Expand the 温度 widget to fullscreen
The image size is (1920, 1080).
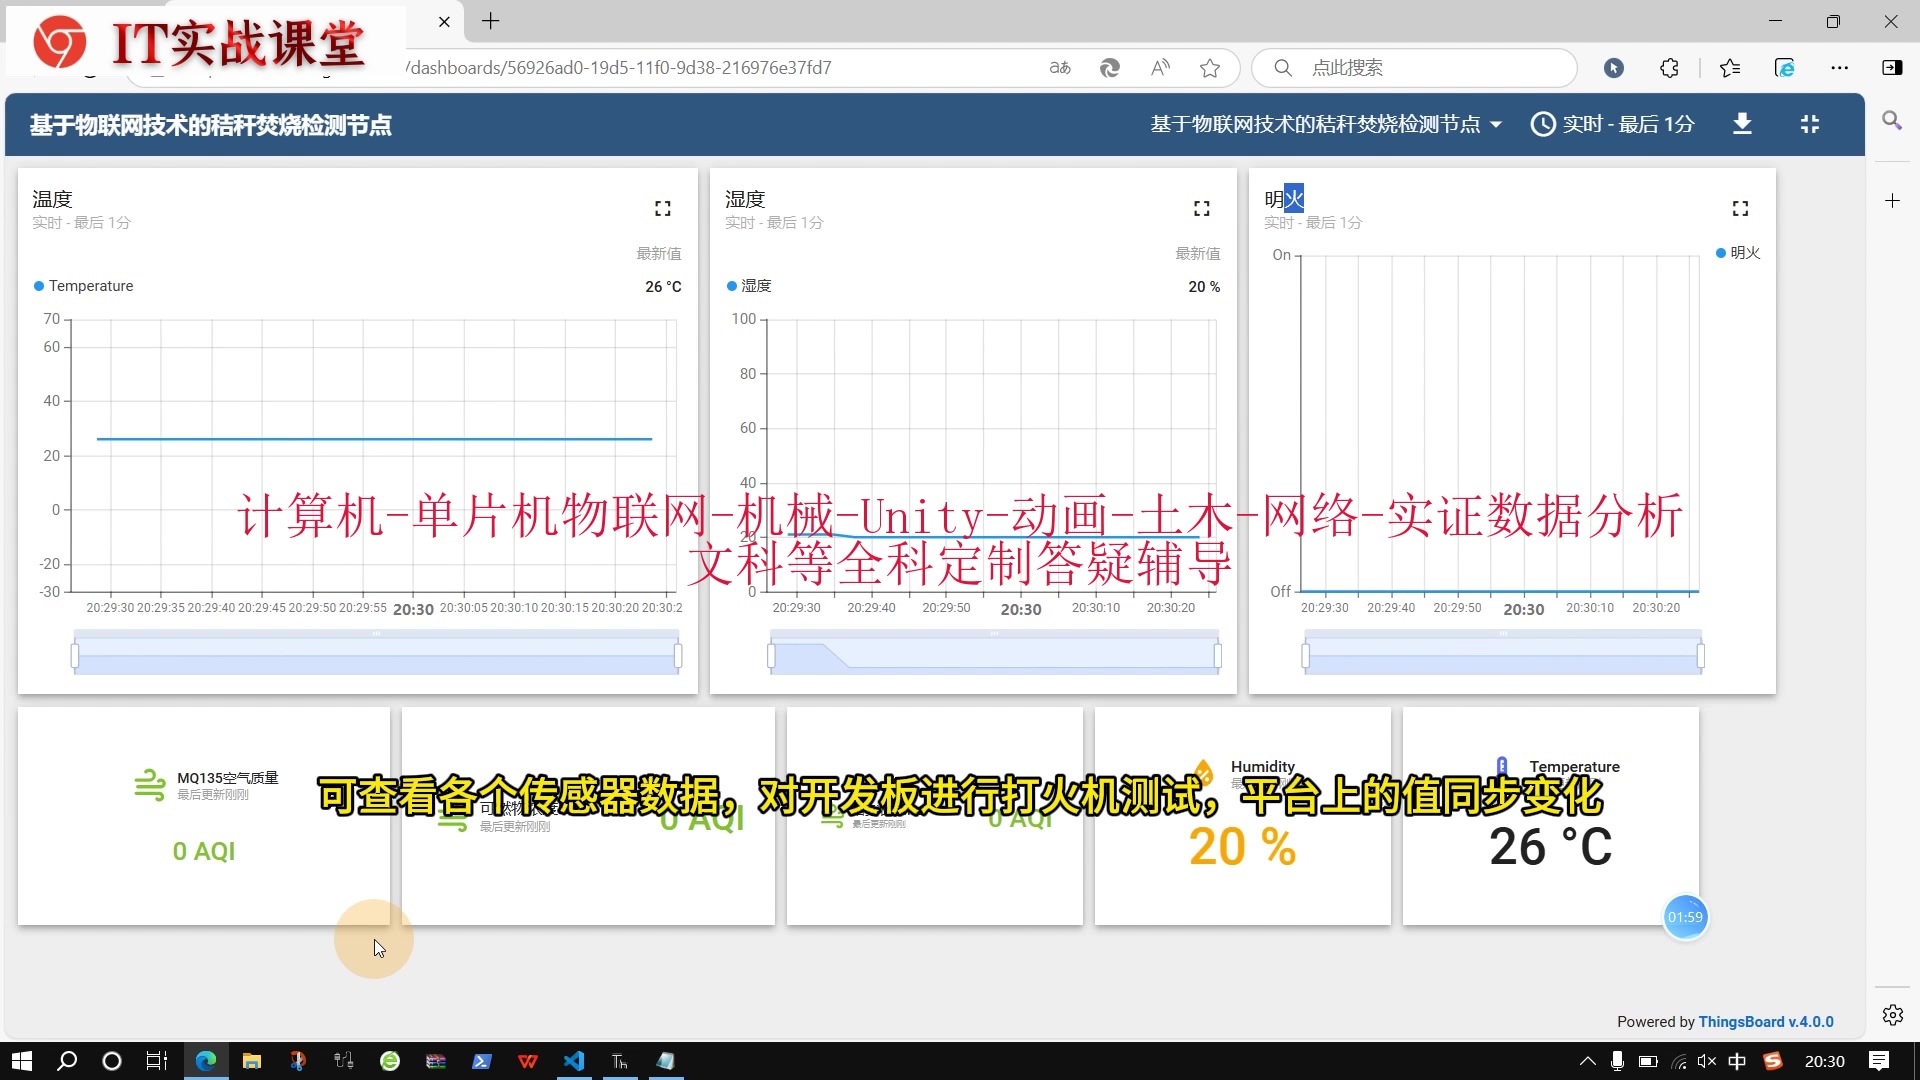662,208
